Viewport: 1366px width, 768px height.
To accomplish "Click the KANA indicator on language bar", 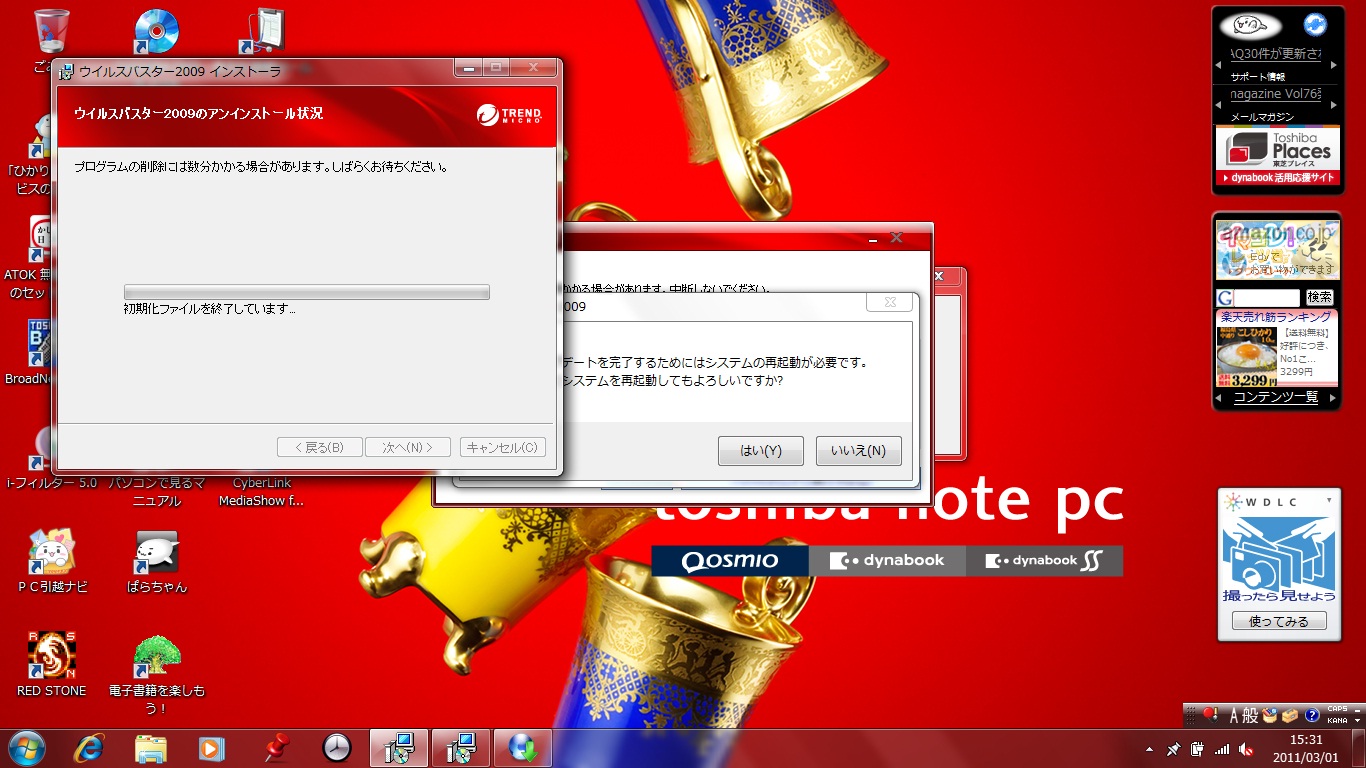I will 1336,720.
